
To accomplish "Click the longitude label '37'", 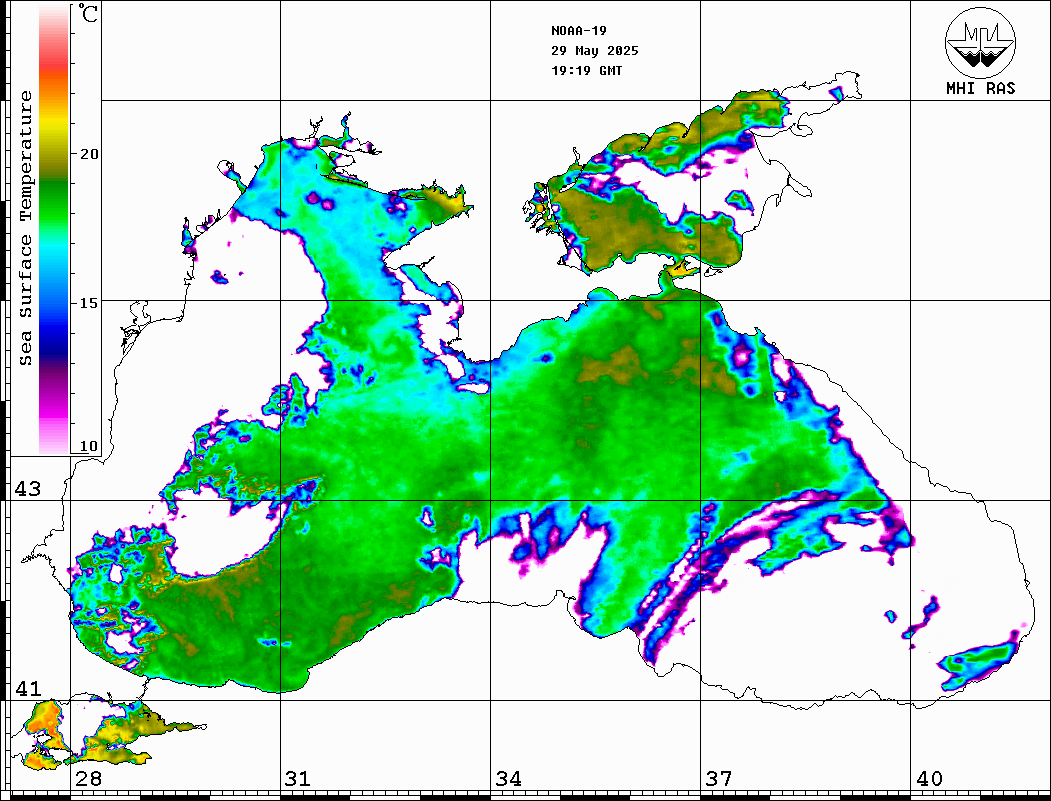I will pos(719,779).
